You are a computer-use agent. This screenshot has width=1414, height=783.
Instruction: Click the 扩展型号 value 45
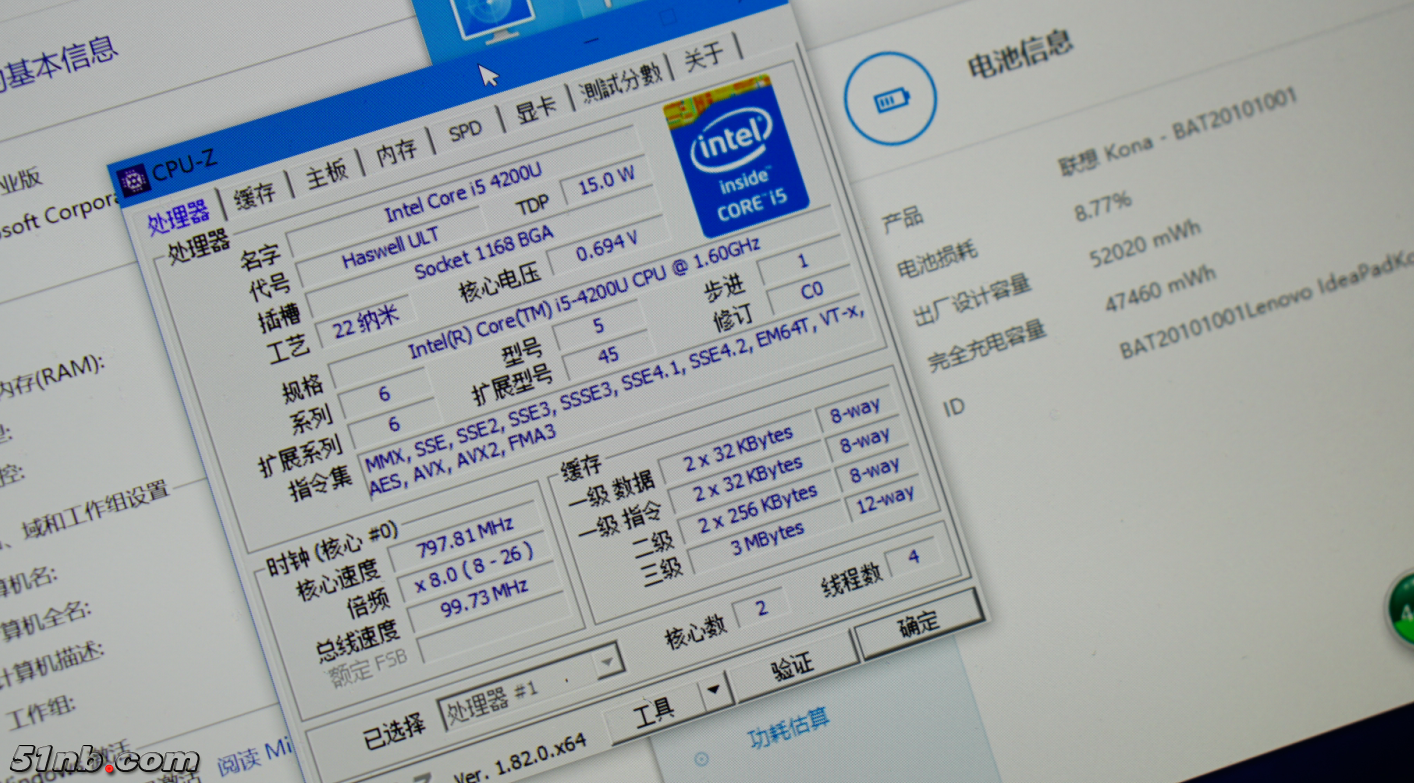[608, 355]
